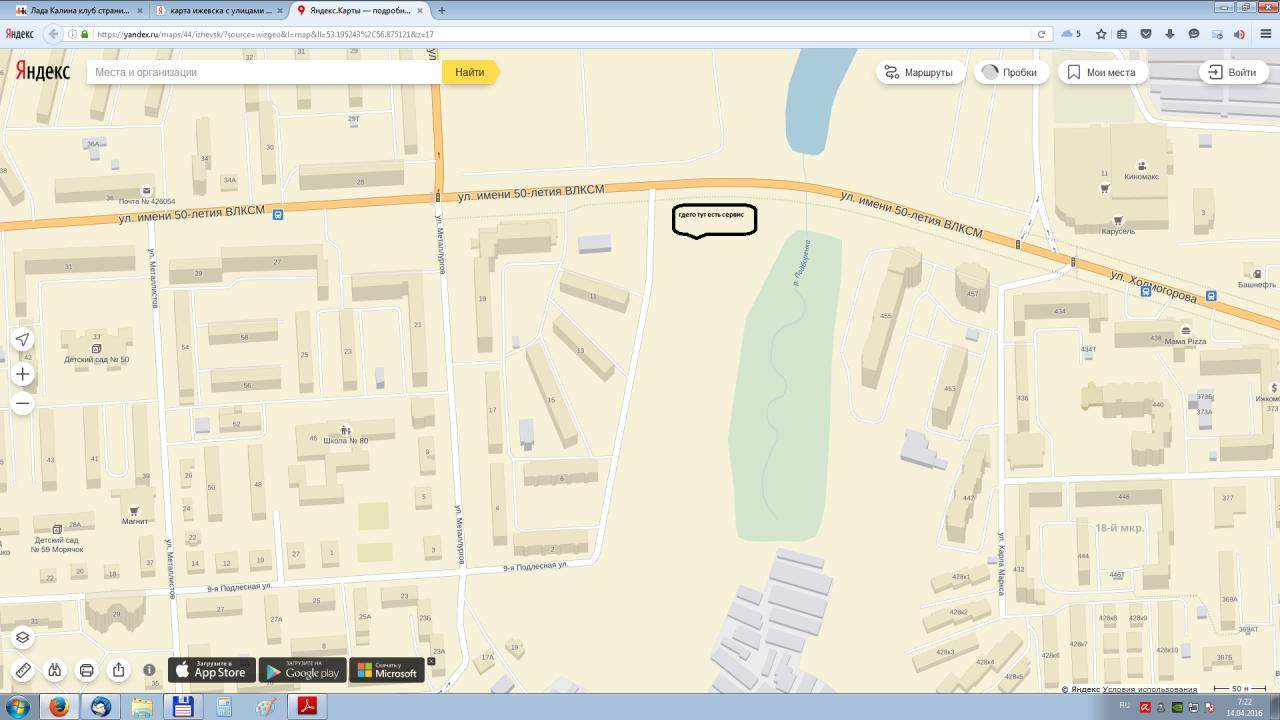
Task: Click the Школа № 80 map label
Action: [x=345, y=441]
